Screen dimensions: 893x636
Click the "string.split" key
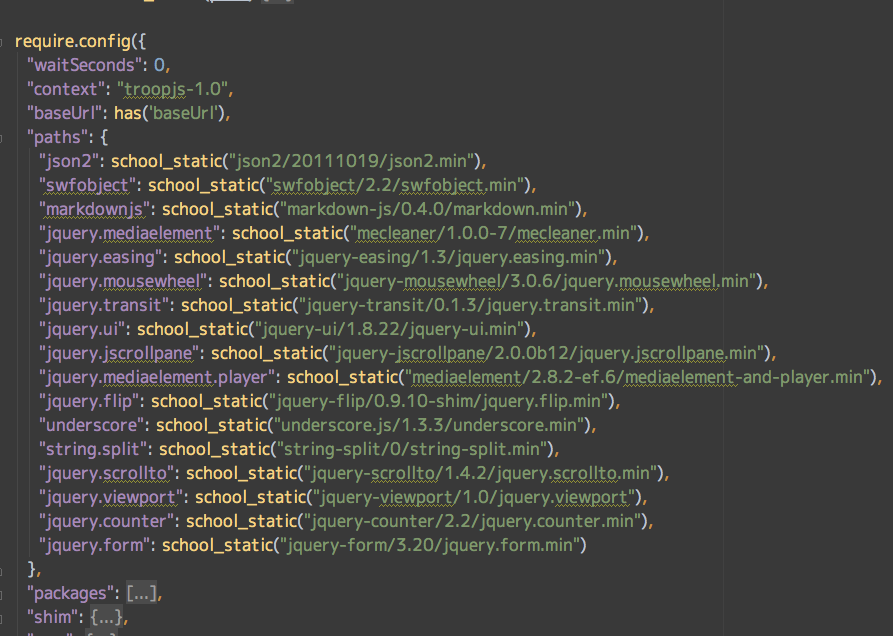pos(93,449)
